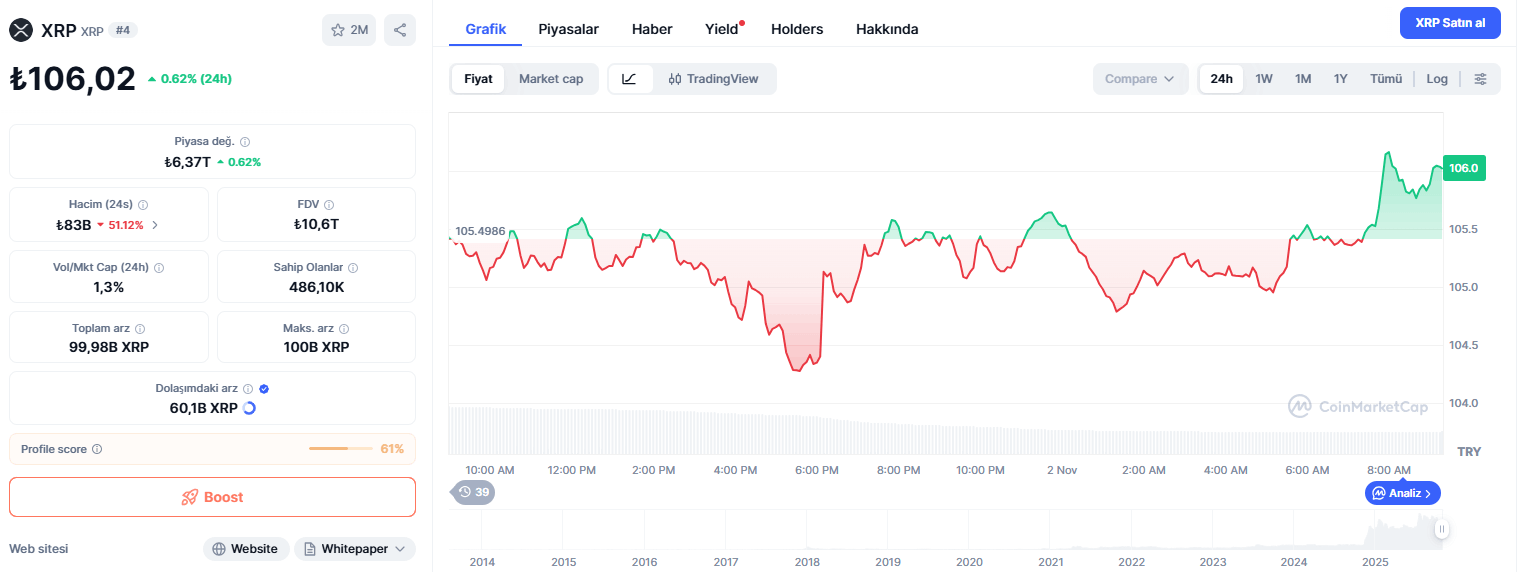Click the XRP Satın al button
Image resolution: width=1517 pixels, height=572 pixels.
point(1450,23)
